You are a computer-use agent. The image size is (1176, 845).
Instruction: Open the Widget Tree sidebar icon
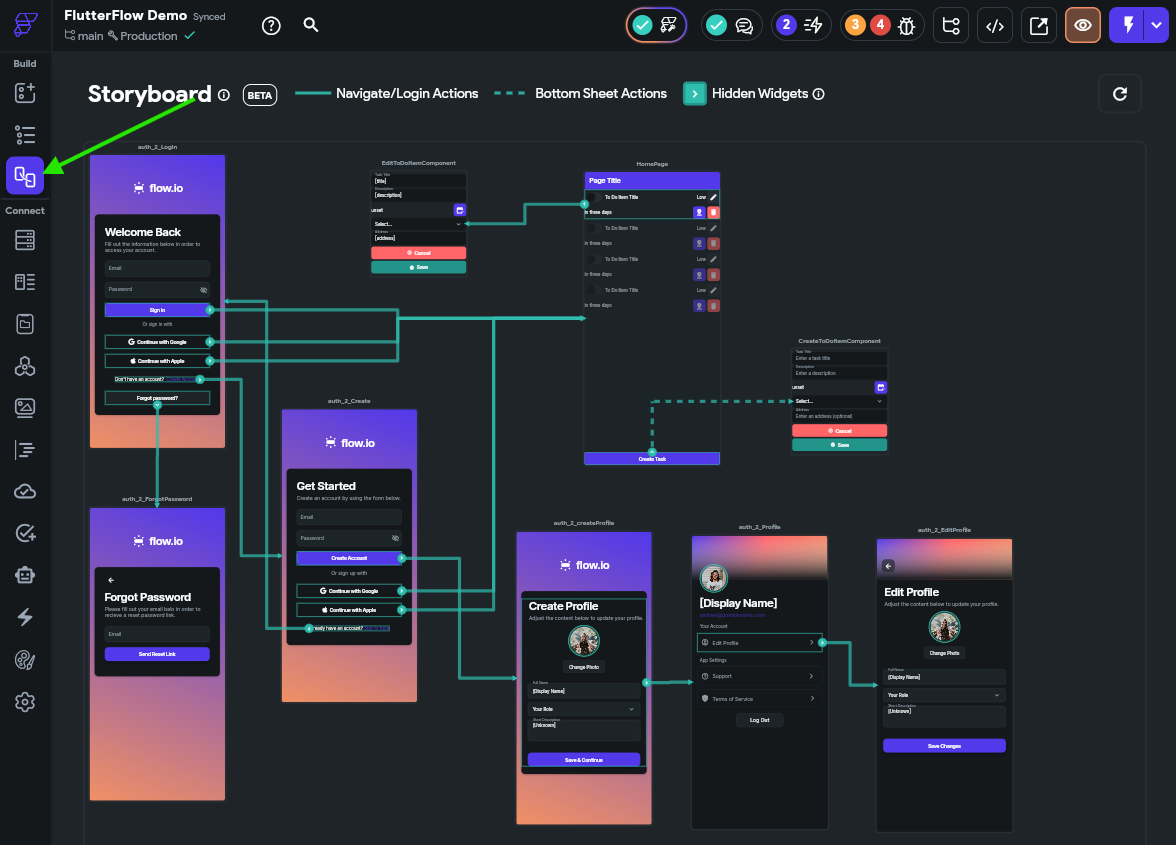coord(25,135)
